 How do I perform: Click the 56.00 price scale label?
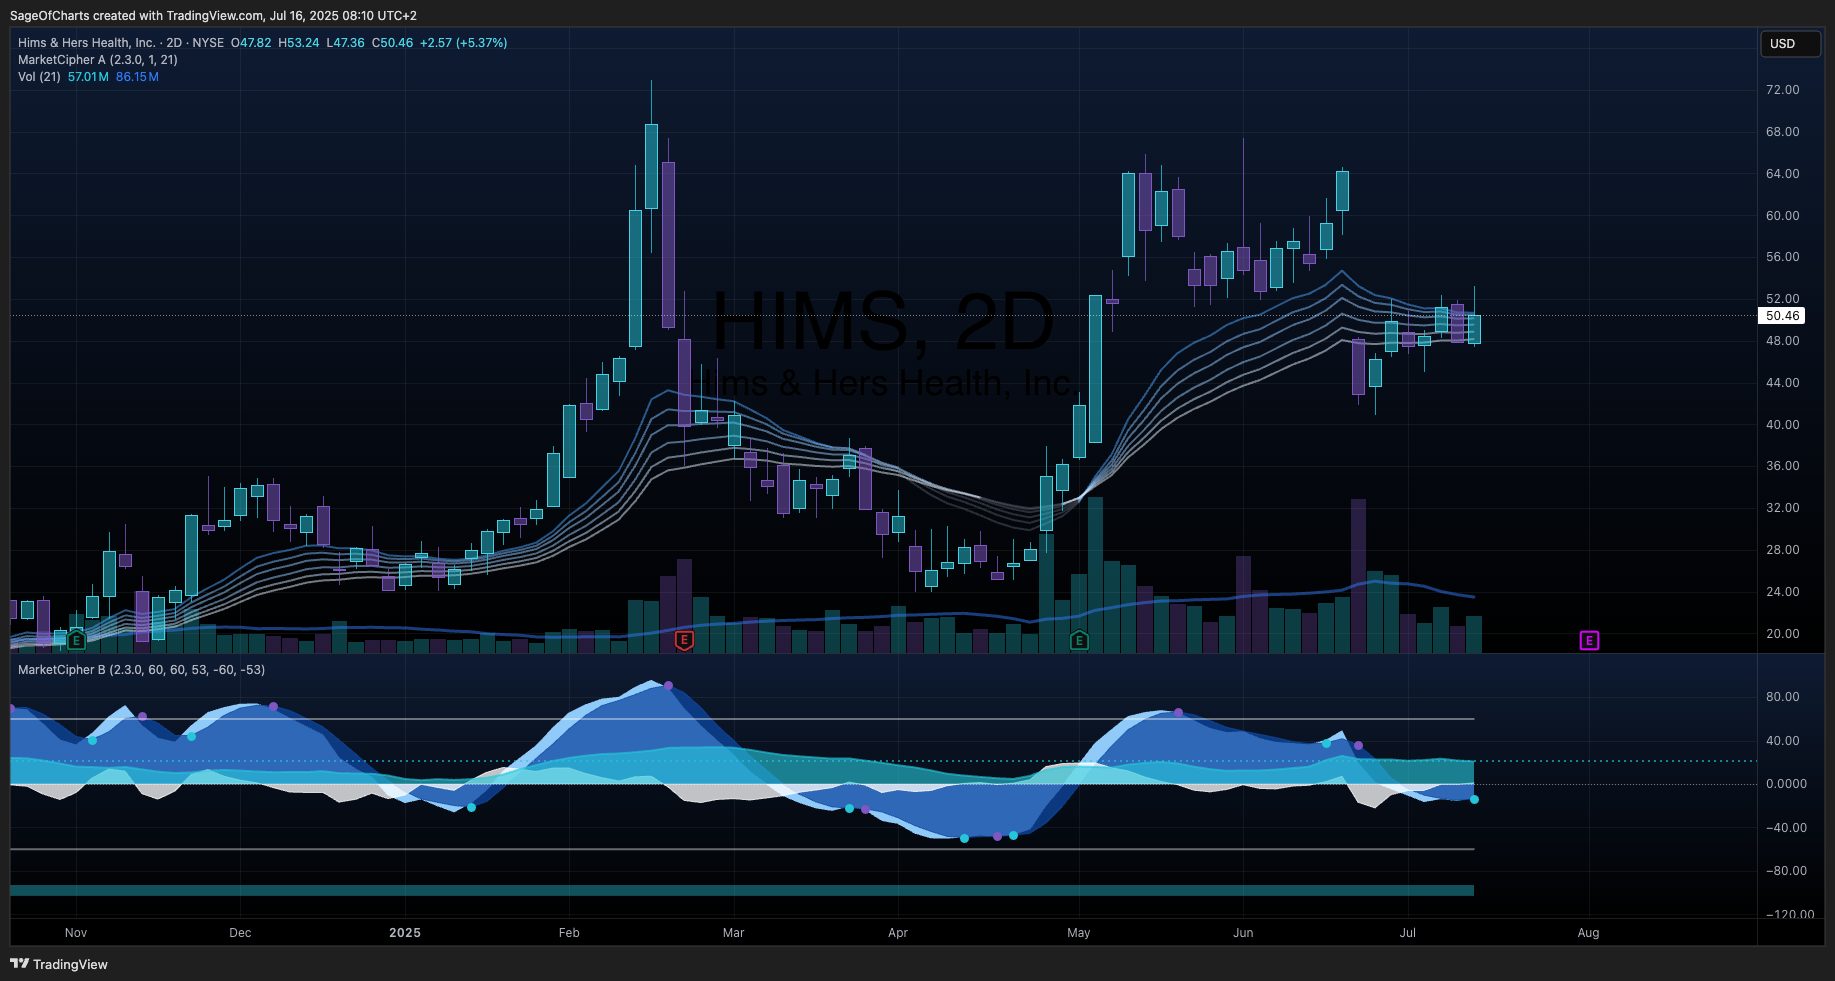click(1782, 257)
